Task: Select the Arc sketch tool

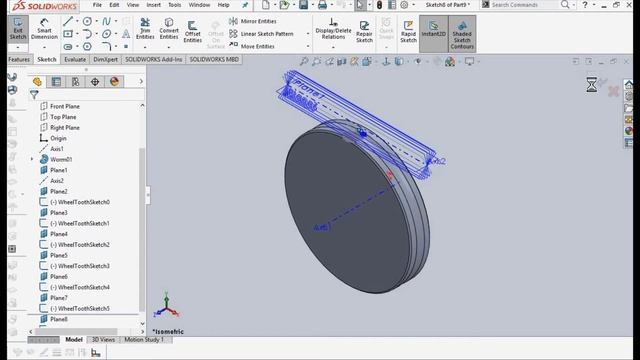Action: click(87, 33)
